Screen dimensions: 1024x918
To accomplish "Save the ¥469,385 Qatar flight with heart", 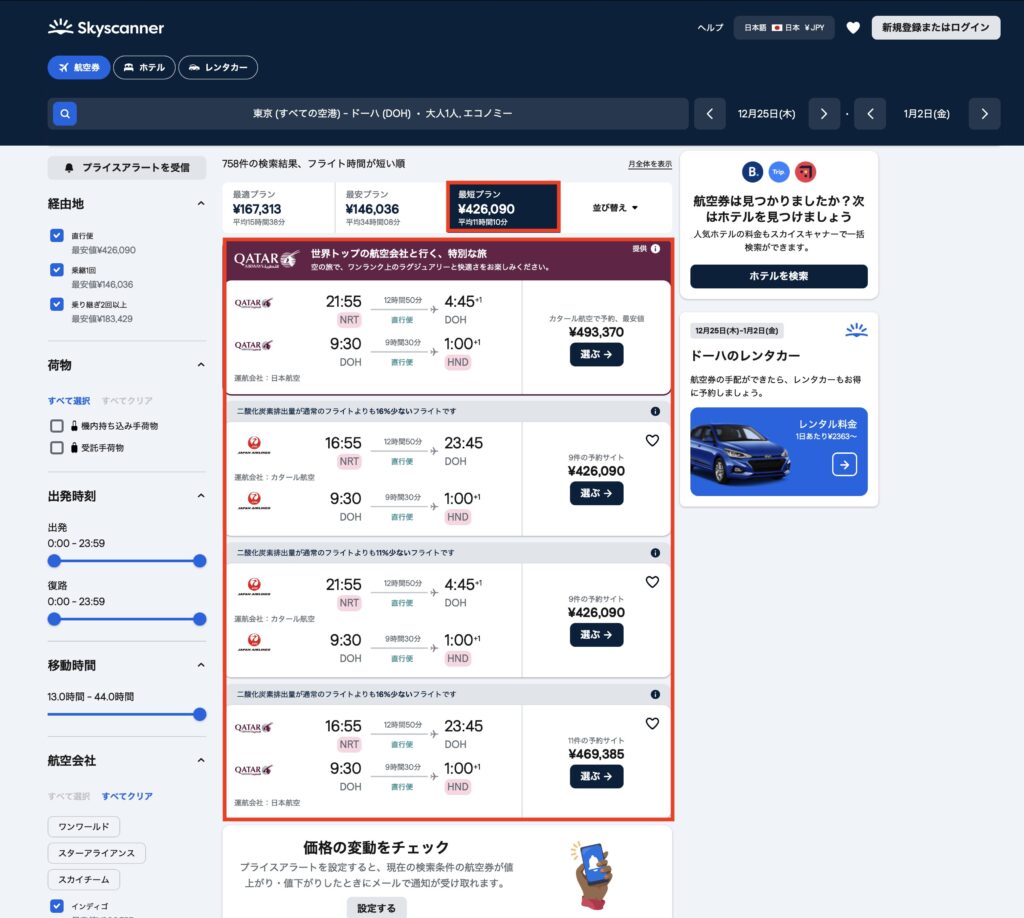I will (652, 723).
